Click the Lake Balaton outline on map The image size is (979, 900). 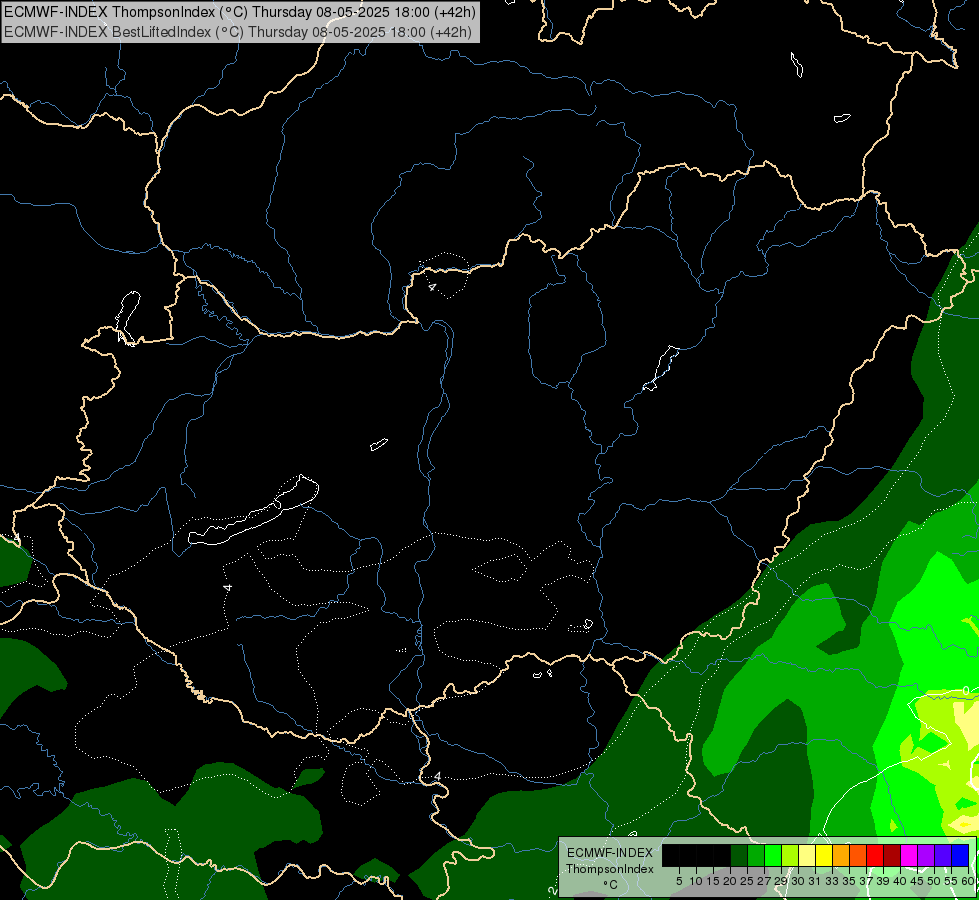pyautogui.click(x=253, y=512)
